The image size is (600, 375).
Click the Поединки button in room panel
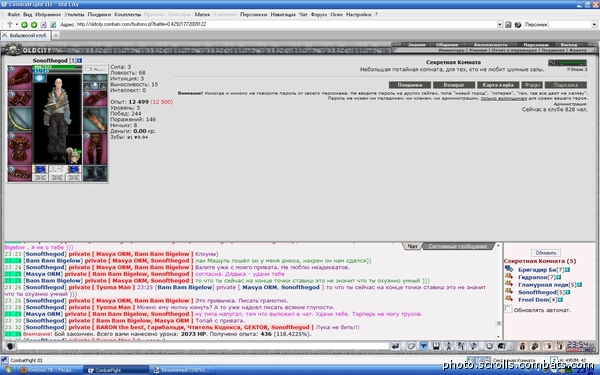410,85
